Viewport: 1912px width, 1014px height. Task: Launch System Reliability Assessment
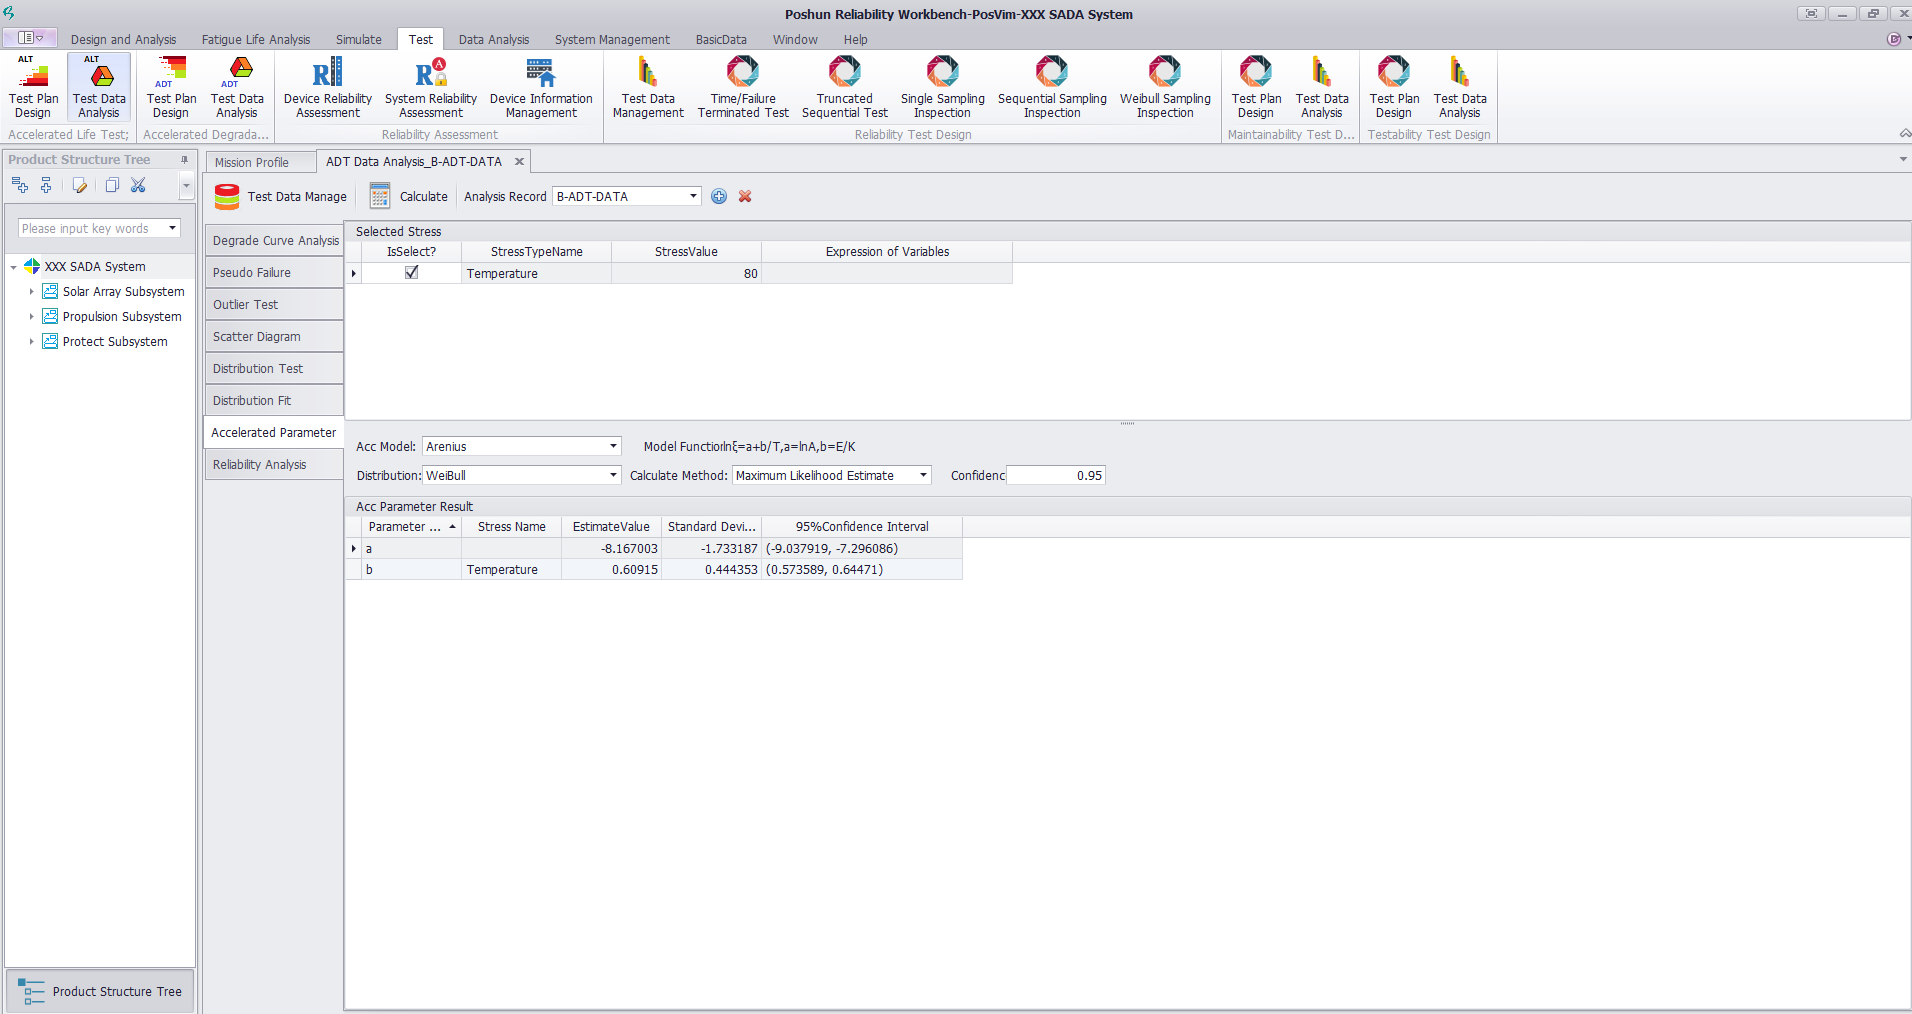coord(431,87)
